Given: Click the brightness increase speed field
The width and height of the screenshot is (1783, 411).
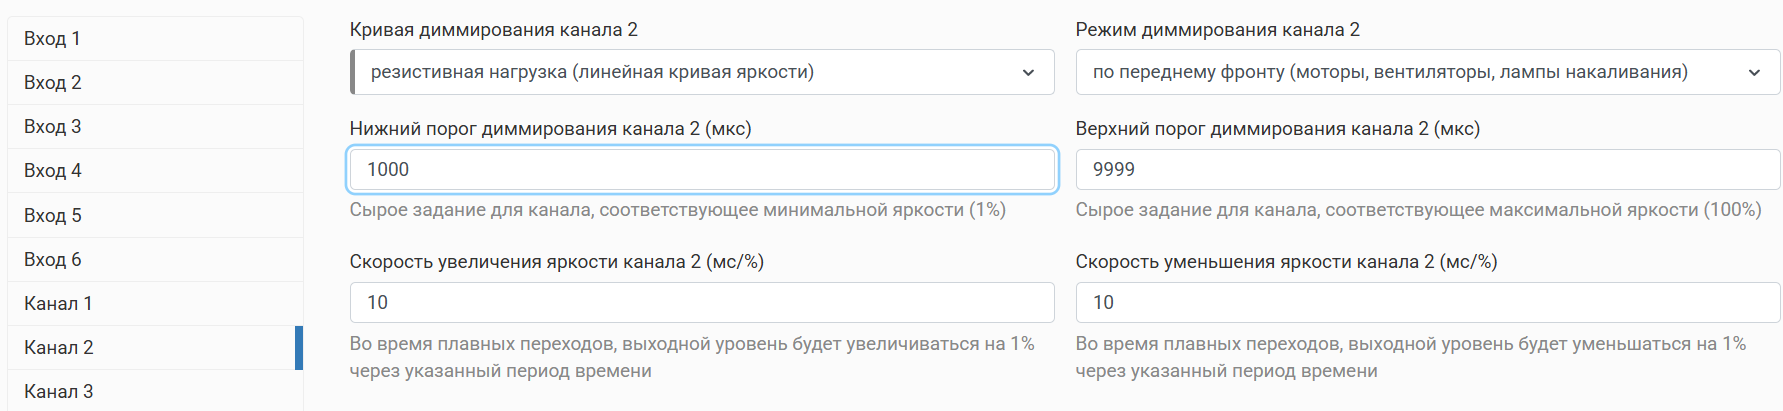Looking at the screenshot, I should (x=702, y=302).
